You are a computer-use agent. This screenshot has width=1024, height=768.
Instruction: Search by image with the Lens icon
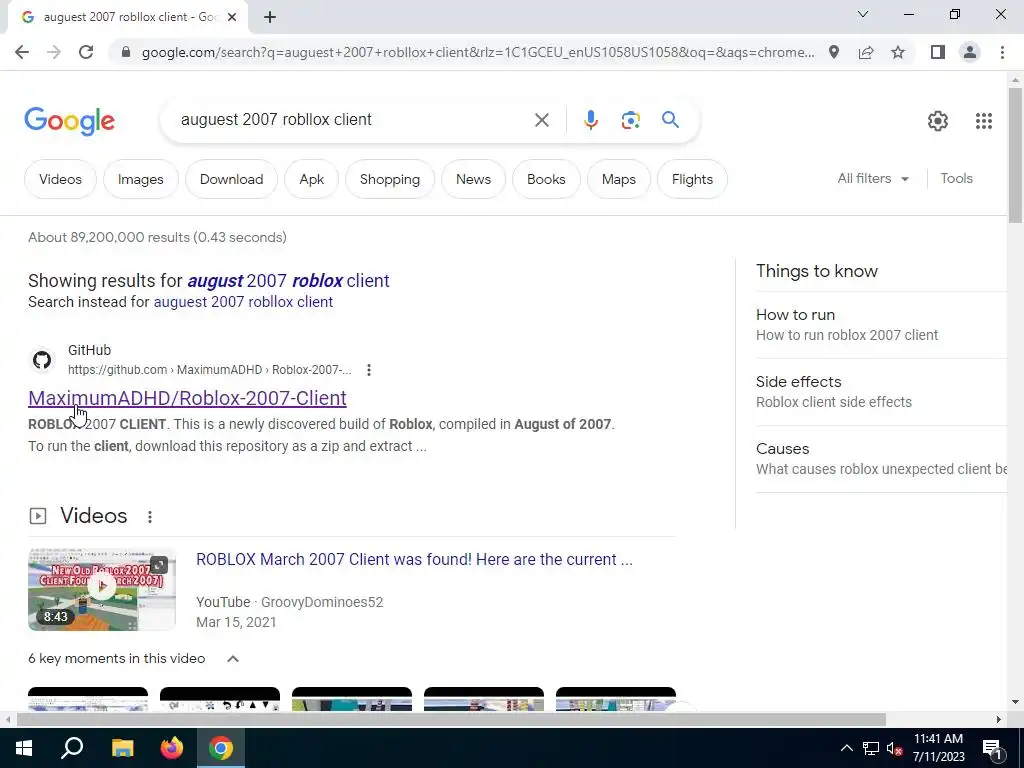(x=630, y=120)
